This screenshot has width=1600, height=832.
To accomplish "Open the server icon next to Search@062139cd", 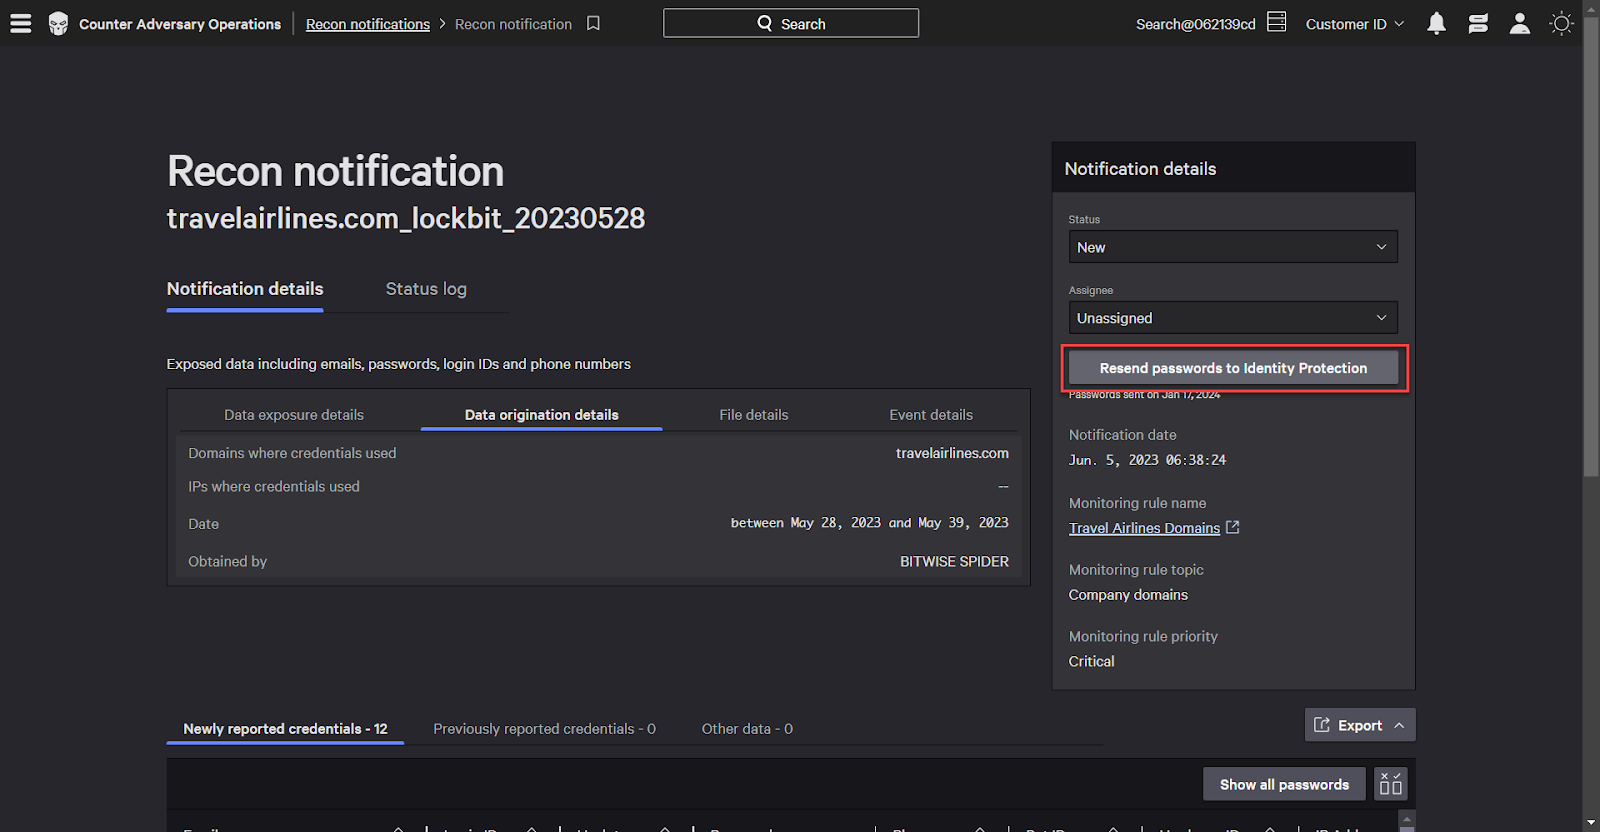I will coord(1277,22).
